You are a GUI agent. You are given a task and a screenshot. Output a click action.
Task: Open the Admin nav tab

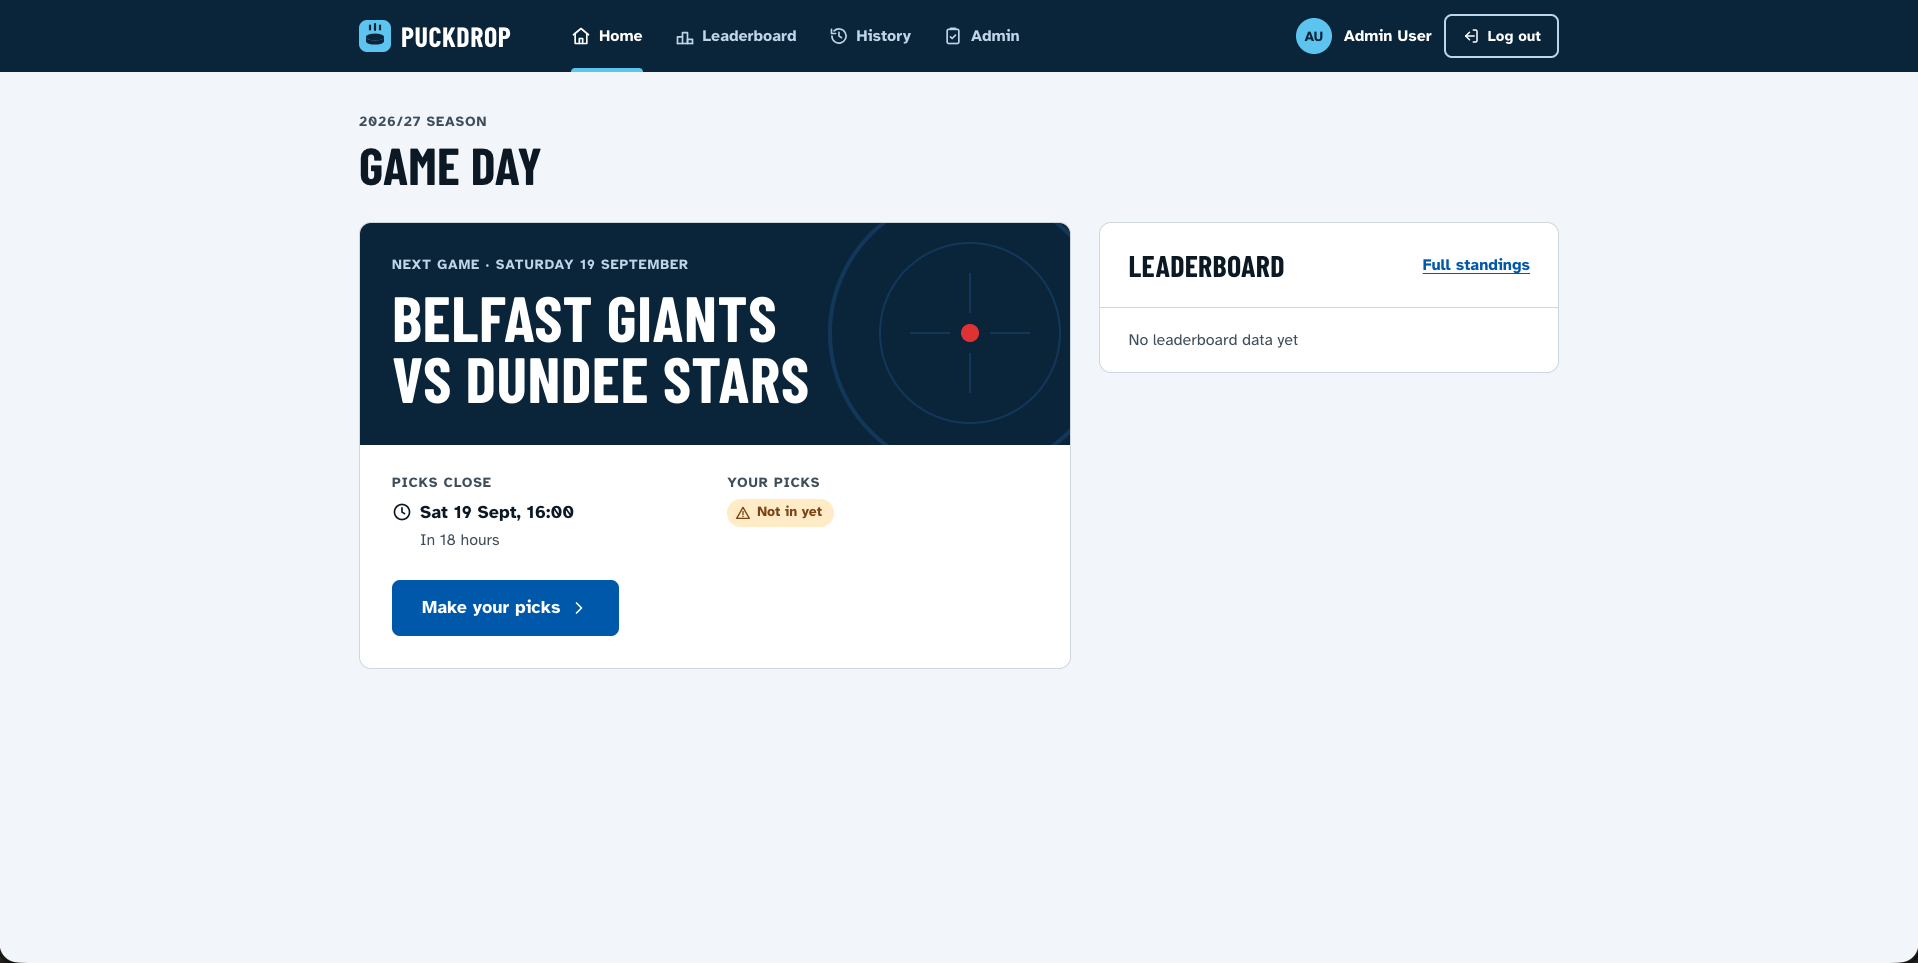(x=982, y=36)
